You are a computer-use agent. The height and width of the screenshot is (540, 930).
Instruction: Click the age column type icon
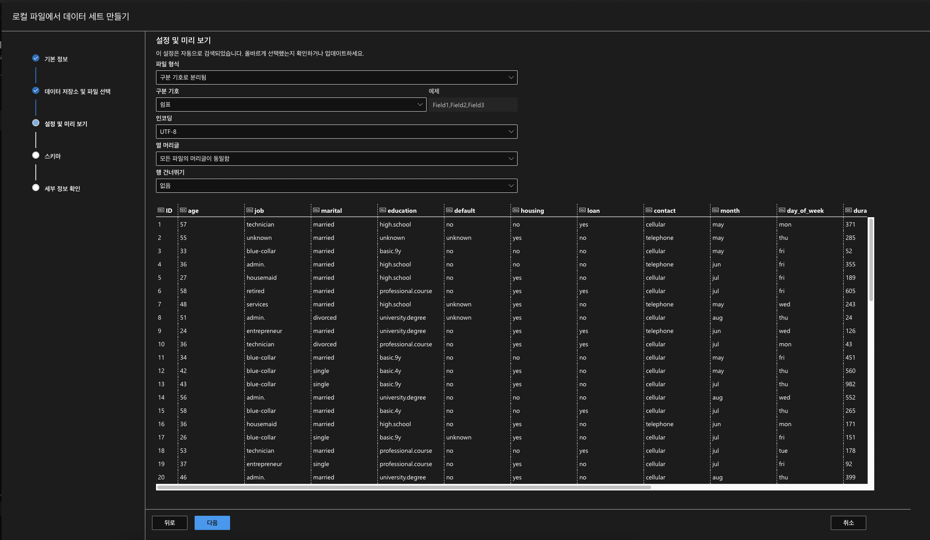[x=183, y=210]
